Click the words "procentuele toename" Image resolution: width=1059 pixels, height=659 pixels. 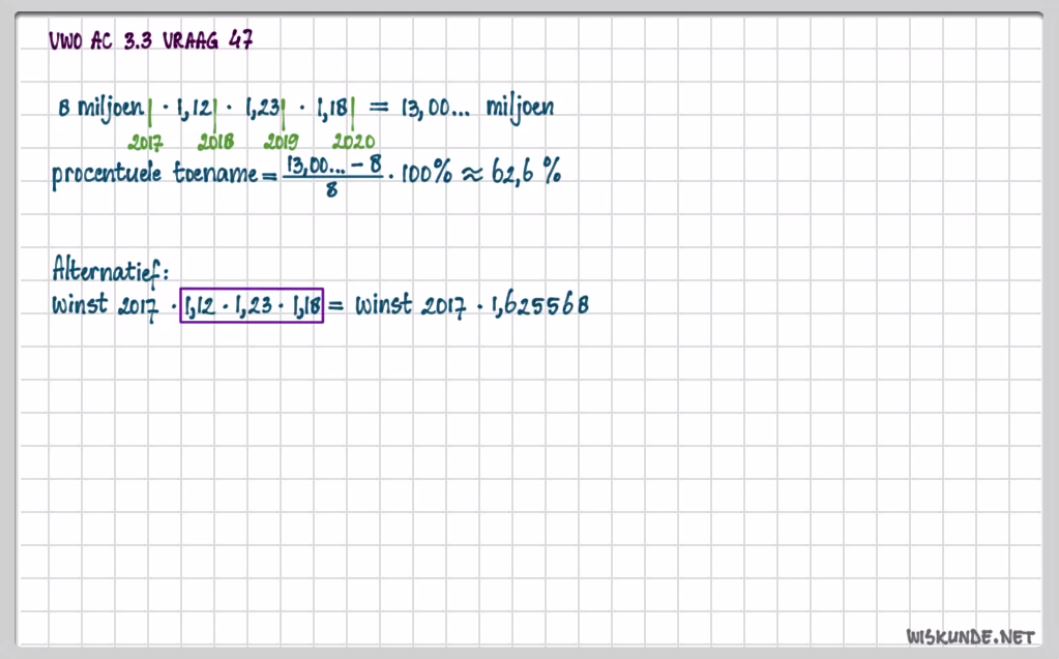point(153,174)
